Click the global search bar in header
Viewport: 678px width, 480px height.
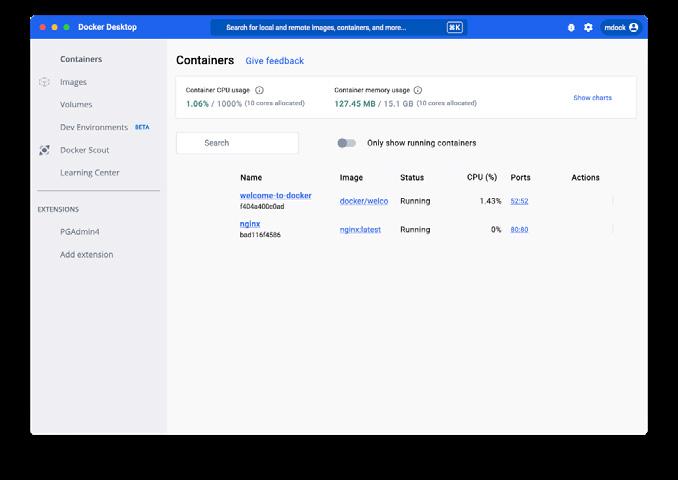coord(339,27)
